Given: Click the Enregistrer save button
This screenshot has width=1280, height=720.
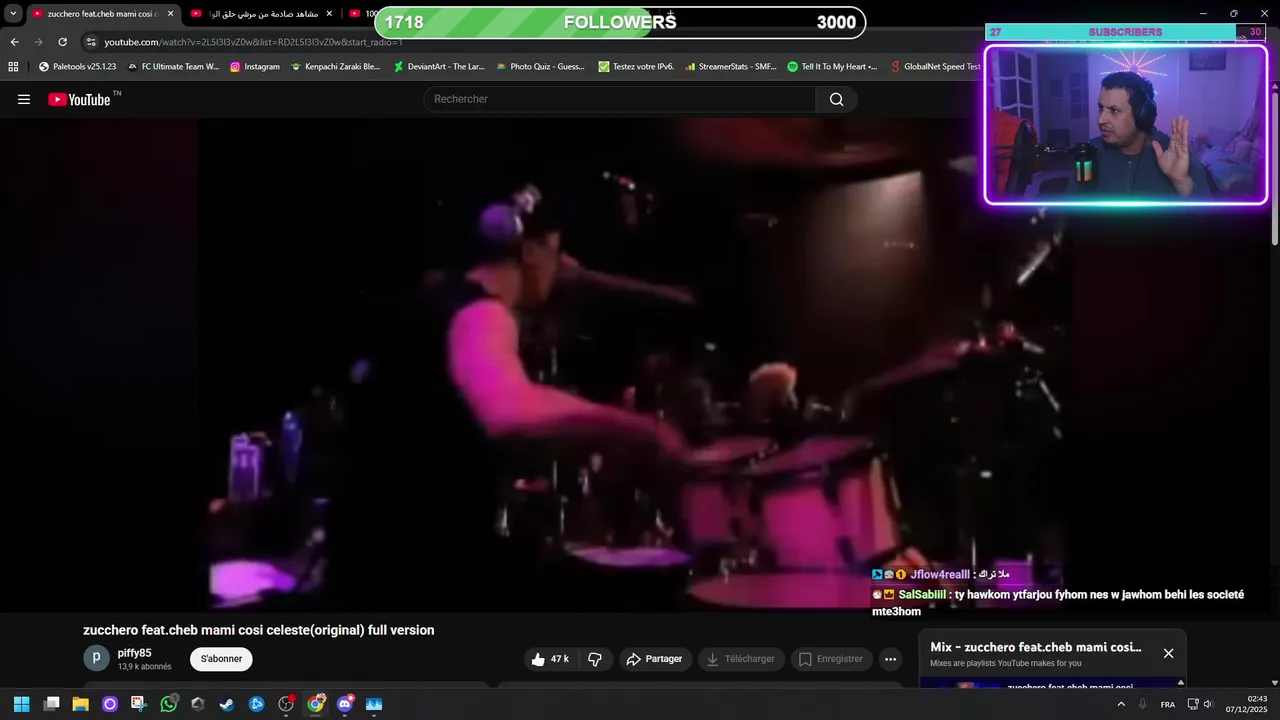Looking at the screenshot, I should click(830, 659).
